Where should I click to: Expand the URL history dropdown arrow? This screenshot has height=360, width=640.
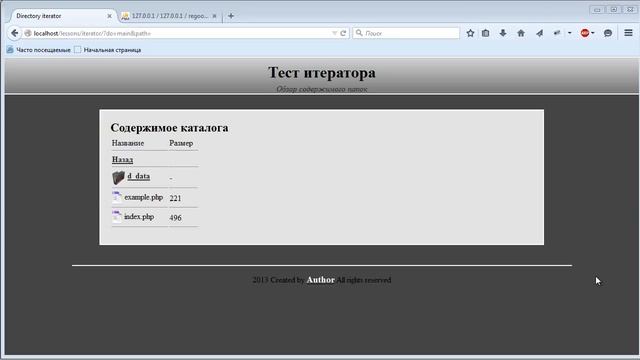tap(334, 33)
